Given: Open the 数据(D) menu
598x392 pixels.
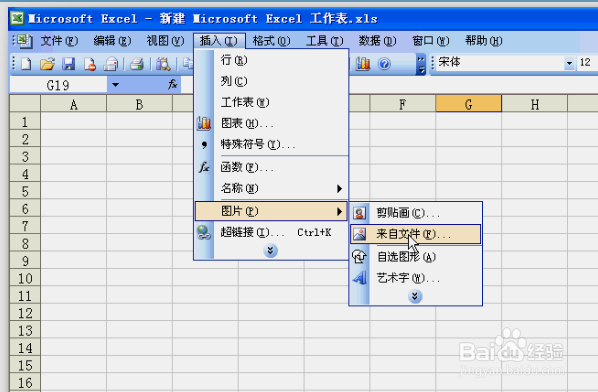Looking at the screenshot, I should [378, 41].
